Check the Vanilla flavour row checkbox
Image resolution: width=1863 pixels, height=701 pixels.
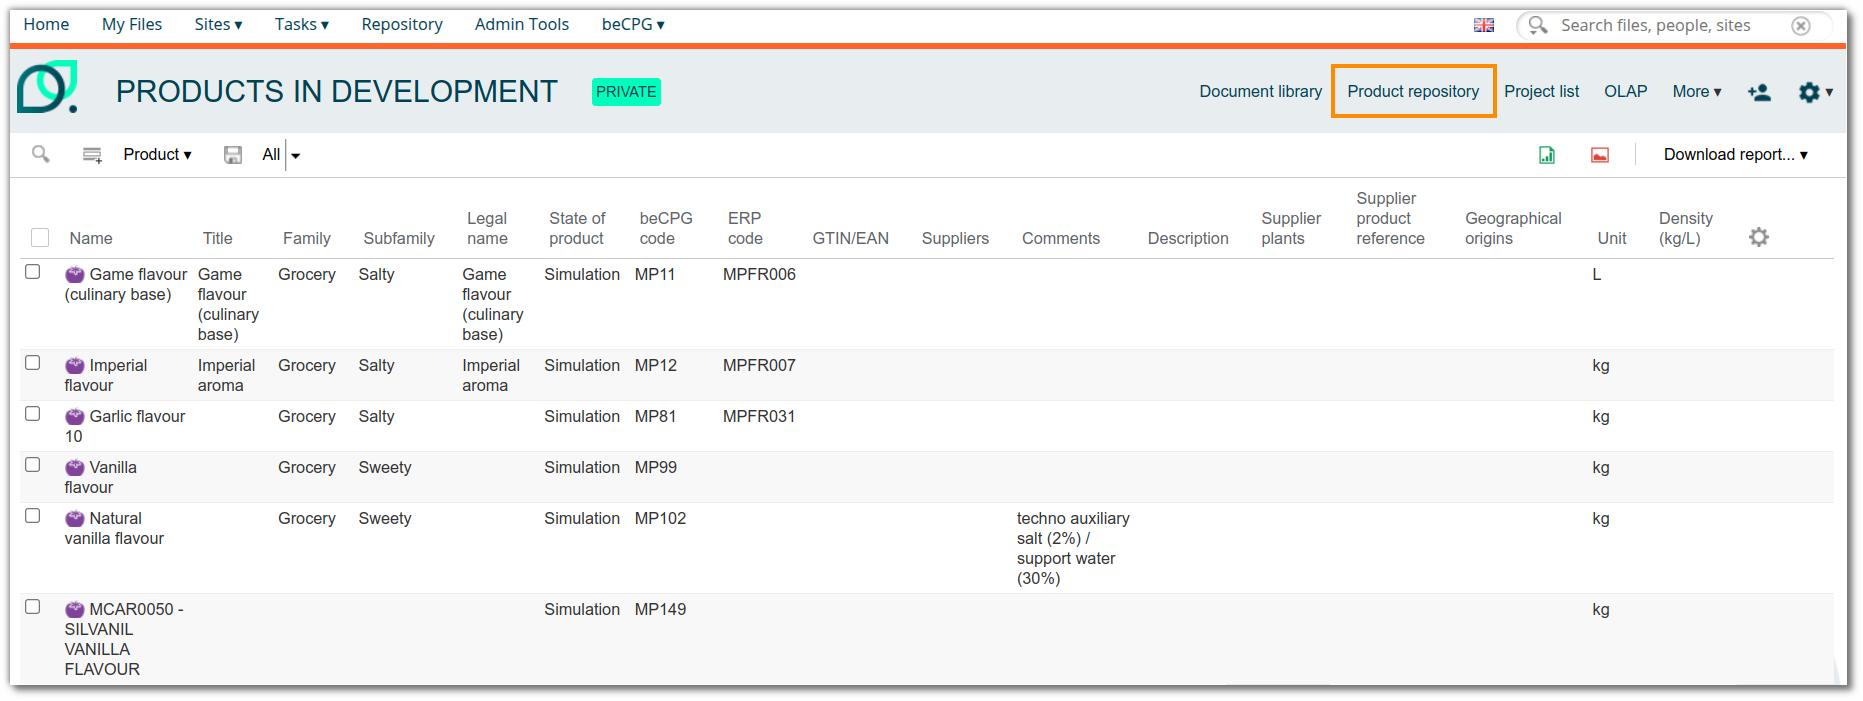[x=33, y=465]
